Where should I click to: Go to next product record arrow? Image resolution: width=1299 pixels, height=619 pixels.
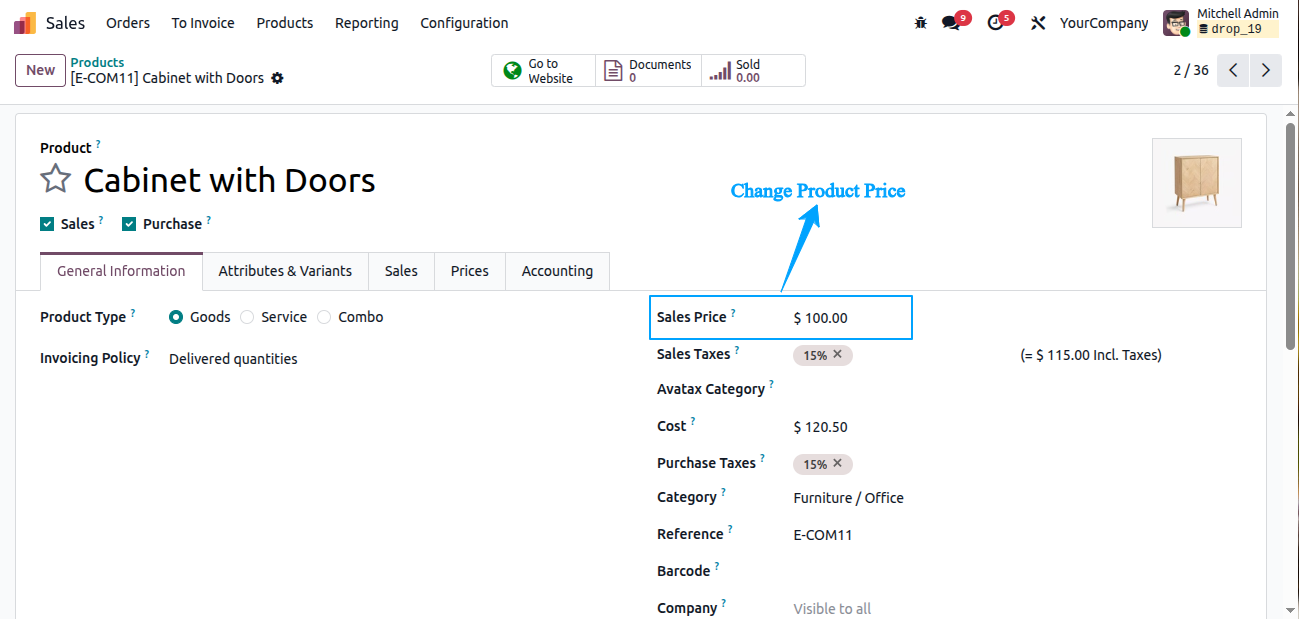(1266, 70)
